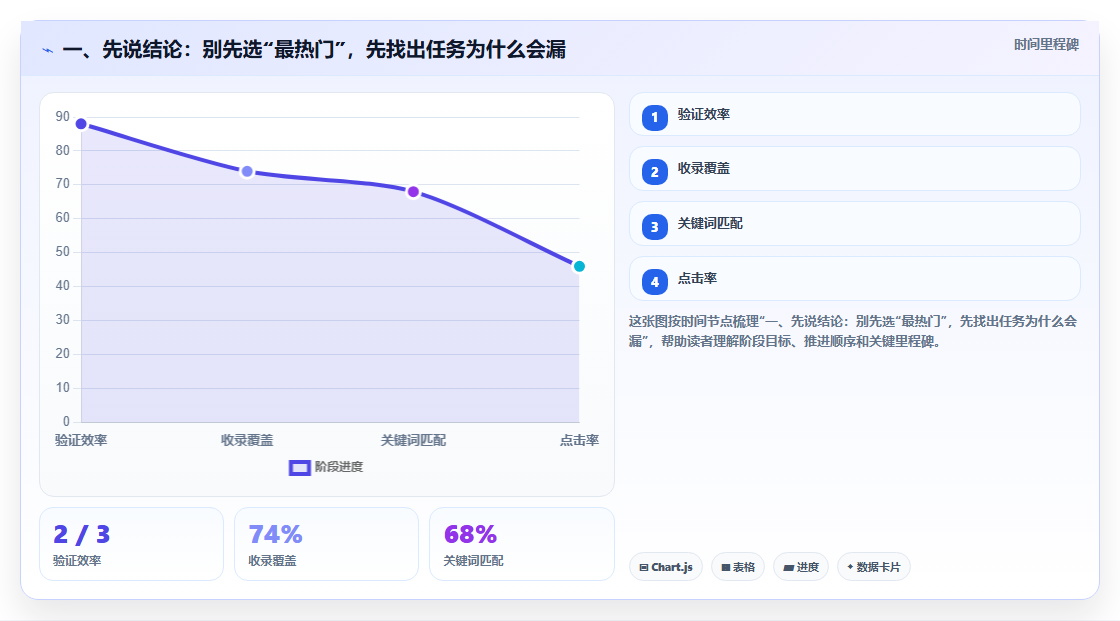This screenshot has width=1120, height=621.
Task: Open the 关键词匹配 milestone row
Action: [x=854, y=224]
